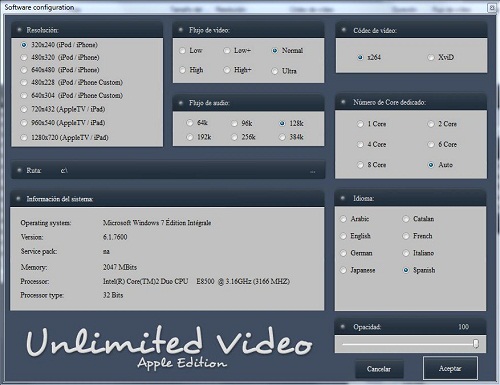Select 320x240 (iPod / iPhone) resolution

click(x=24, y=45)
